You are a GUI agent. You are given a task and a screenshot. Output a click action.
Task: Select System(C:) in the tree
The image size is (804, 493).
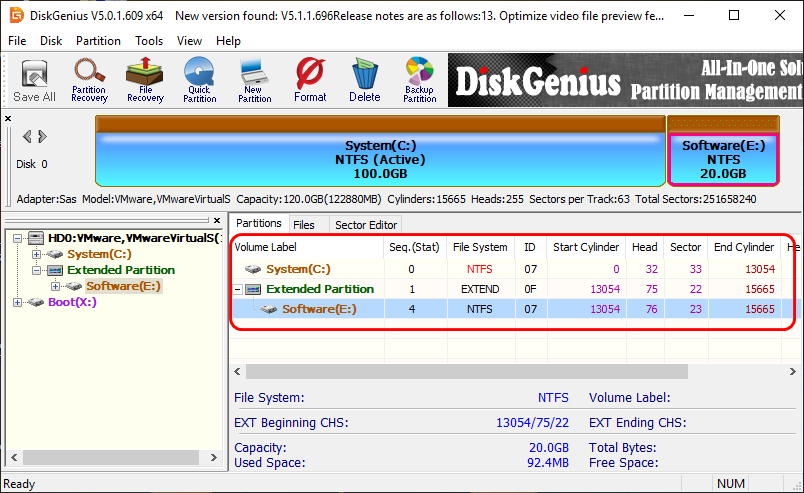99,254
